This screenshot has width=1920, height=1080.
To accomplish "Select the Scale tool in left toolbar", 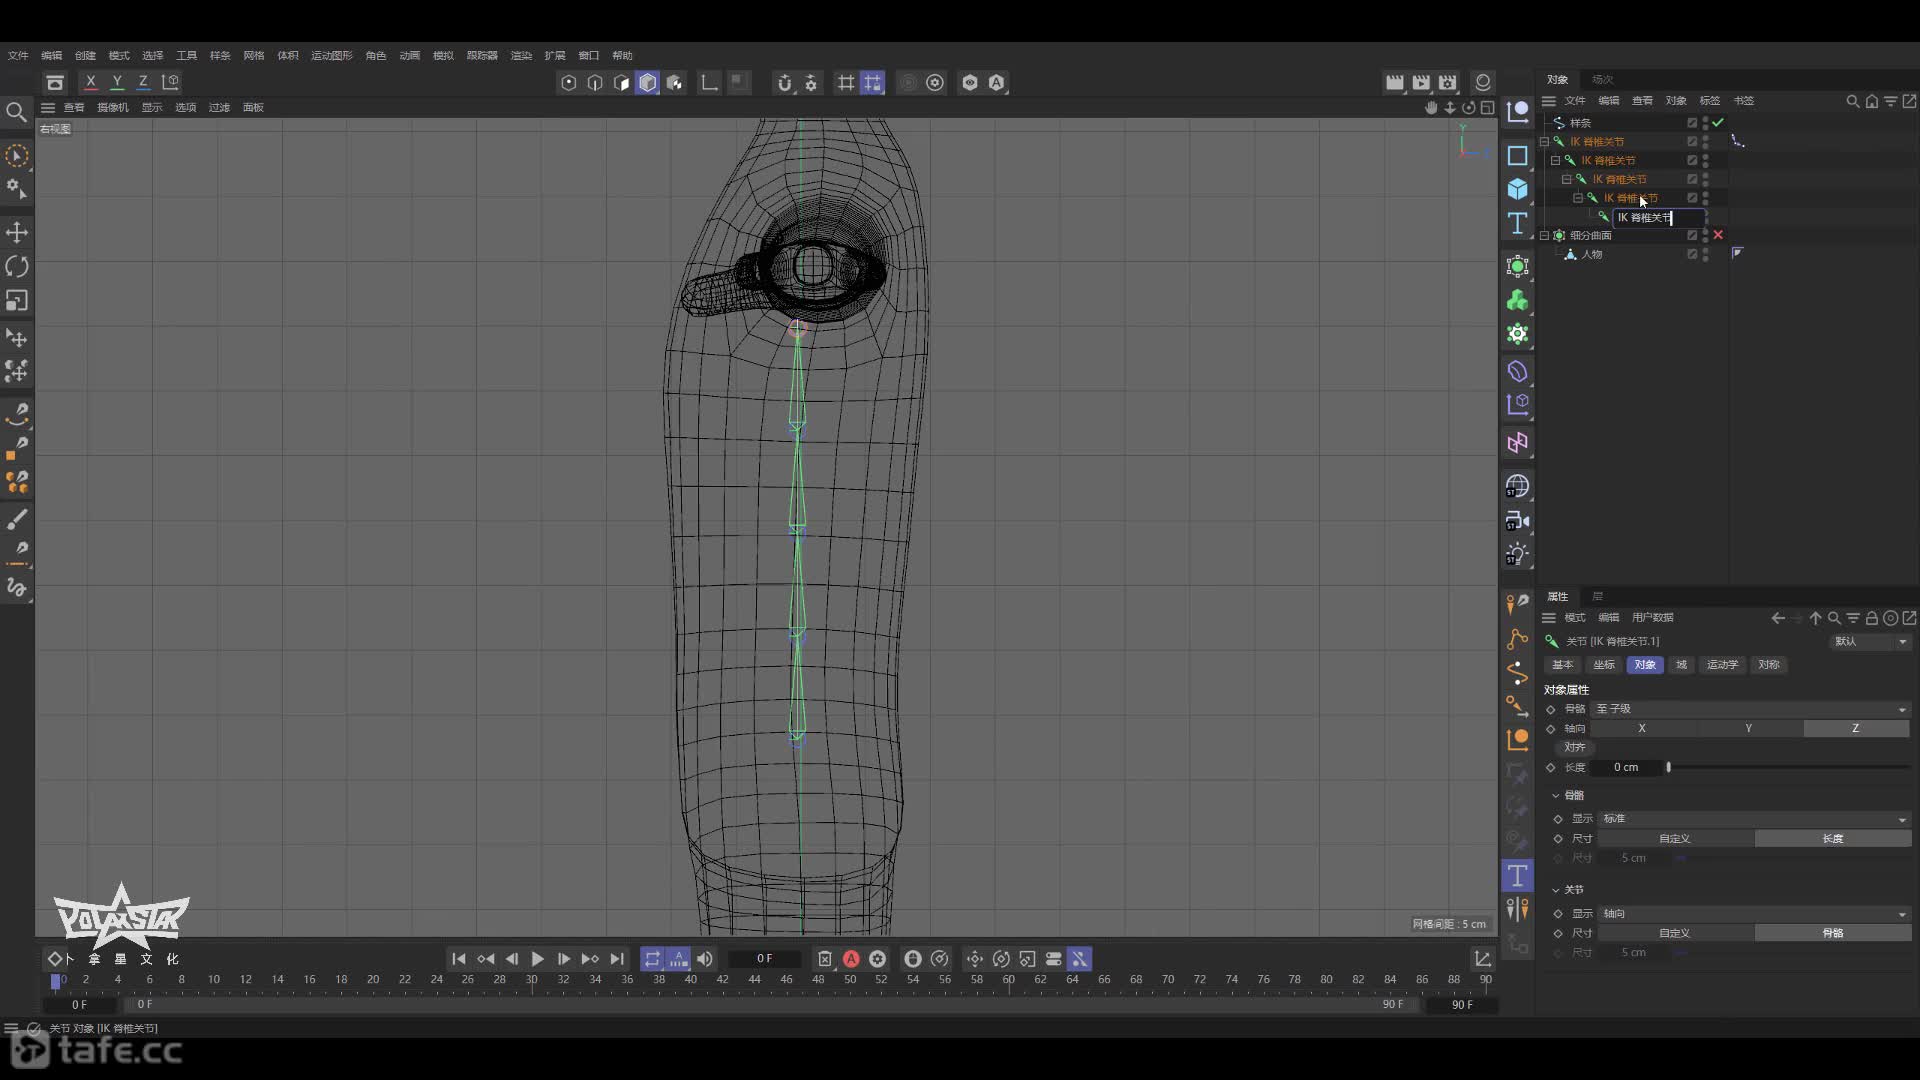I will click(x=17, y=301).
